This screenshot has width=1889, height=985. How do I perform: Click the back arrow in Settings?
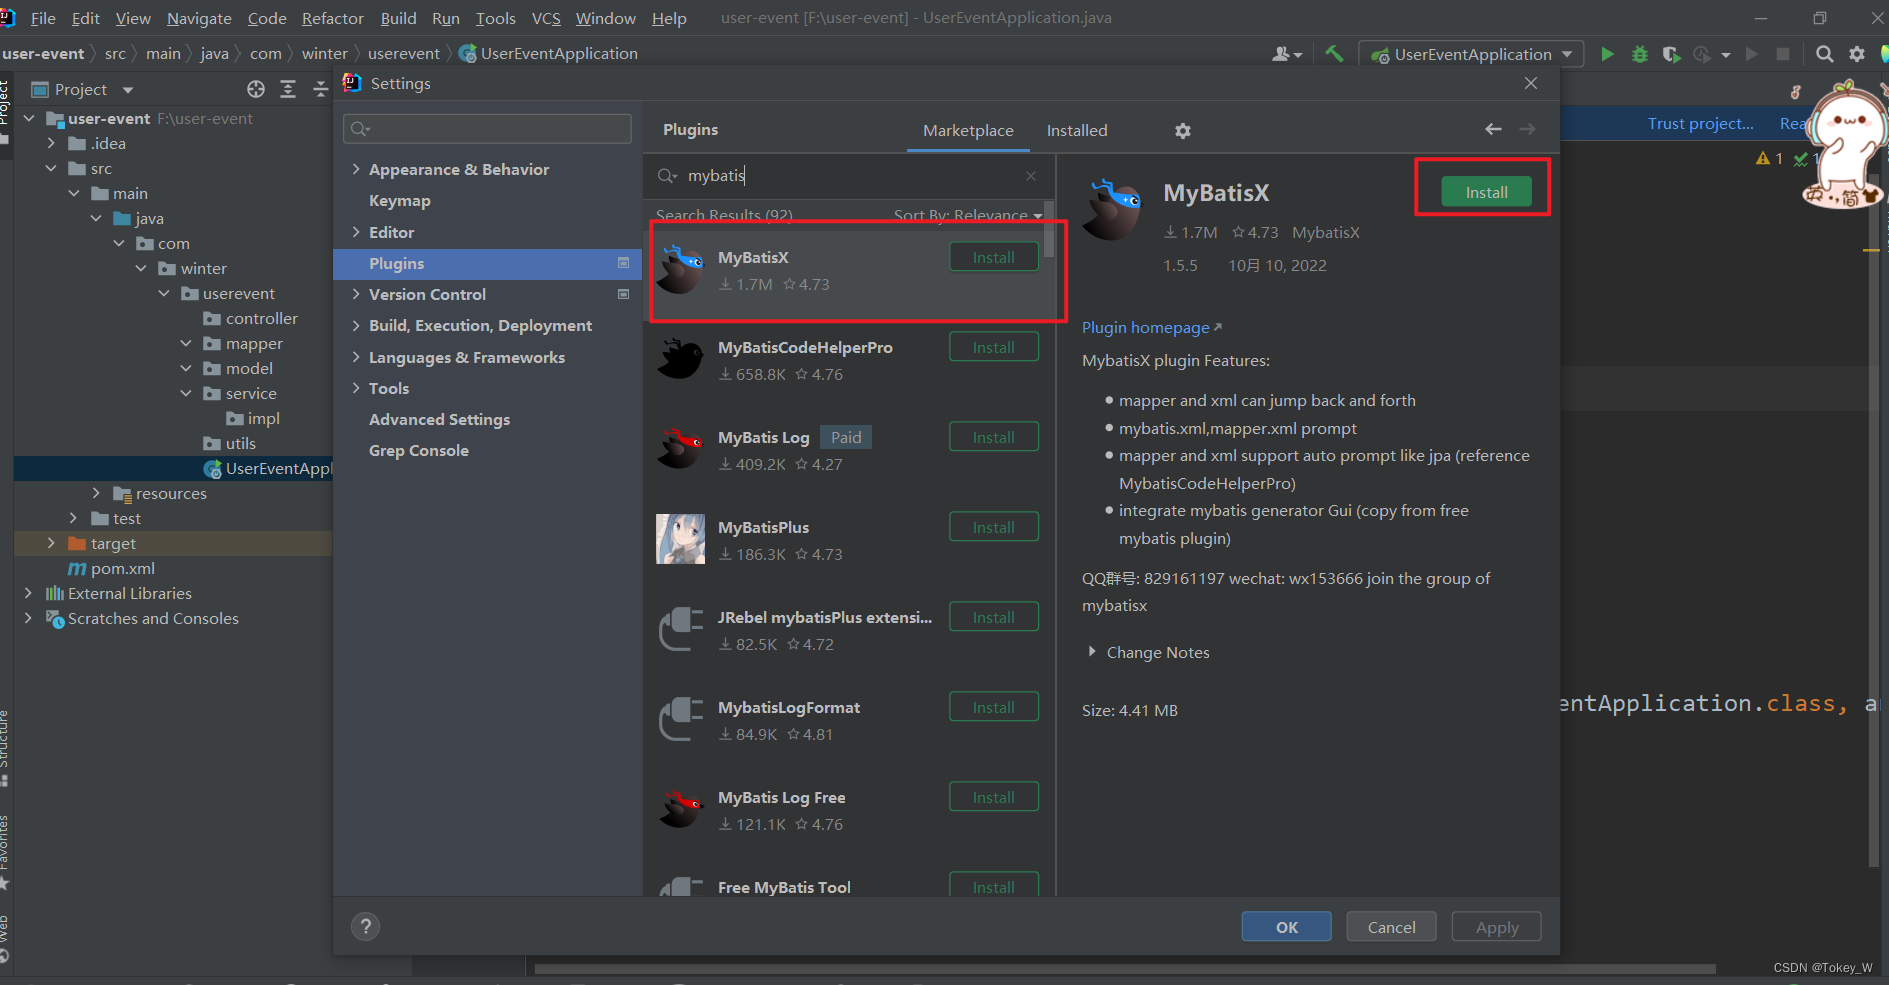[1493, 129]
